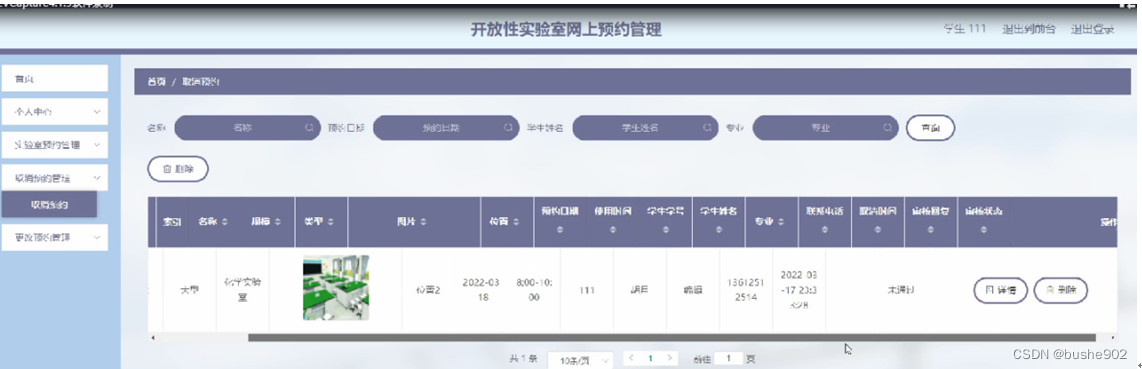Click 首页 in the breadcrumb bar

click(156, 82)
